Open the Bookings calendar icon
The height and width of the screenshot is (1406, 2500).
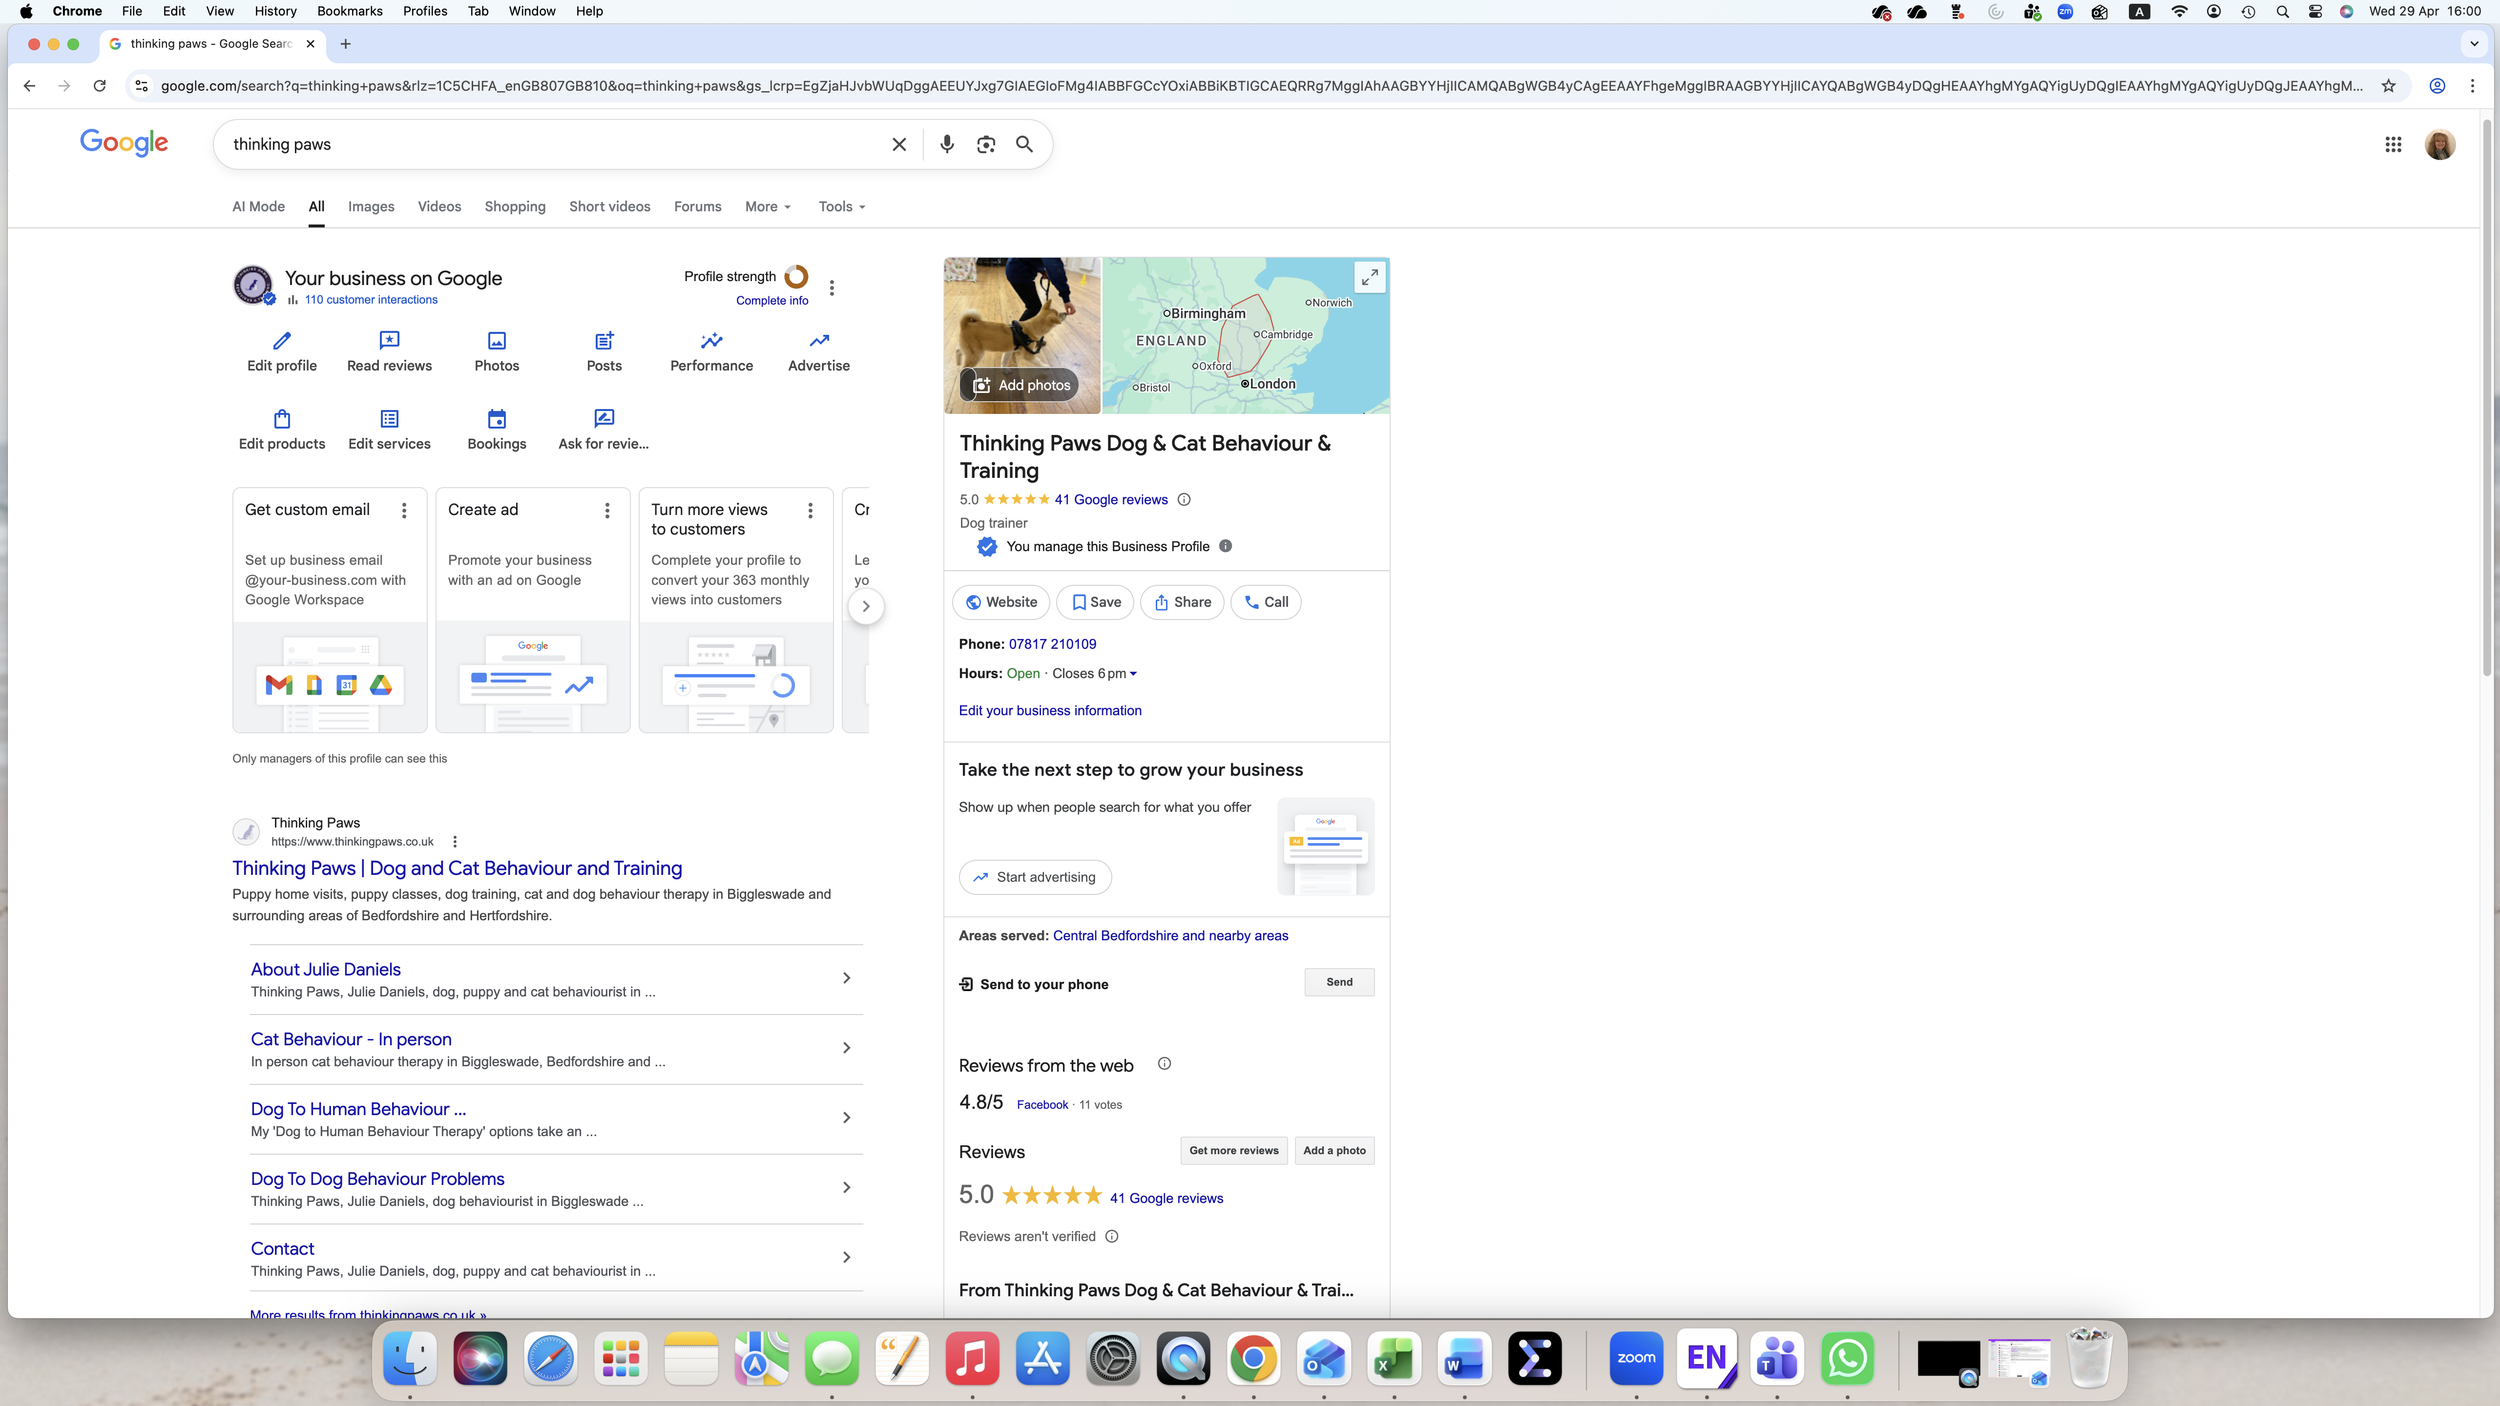pyautogui.click(x=497, y=419)
